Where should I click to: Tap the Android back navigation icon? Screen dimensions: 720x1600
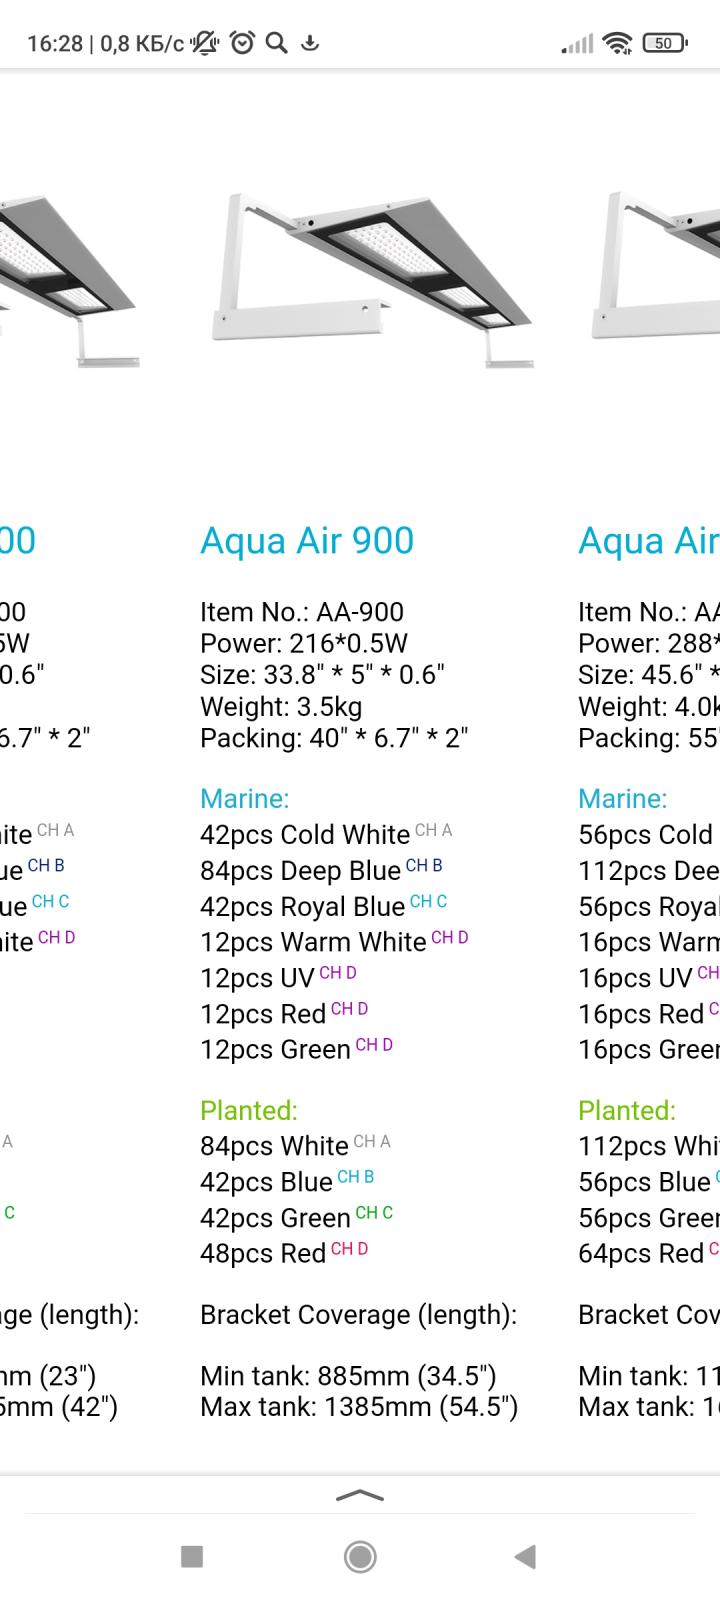525,1556
